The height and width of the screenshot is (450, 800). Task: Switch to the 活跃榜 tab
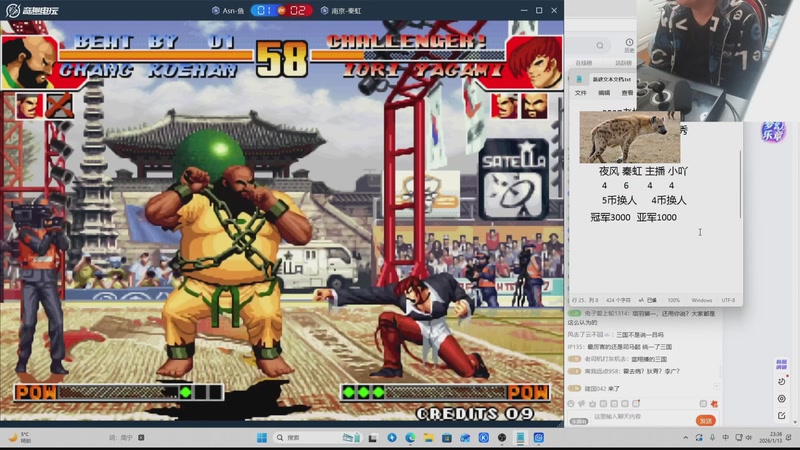click(623, 63)
